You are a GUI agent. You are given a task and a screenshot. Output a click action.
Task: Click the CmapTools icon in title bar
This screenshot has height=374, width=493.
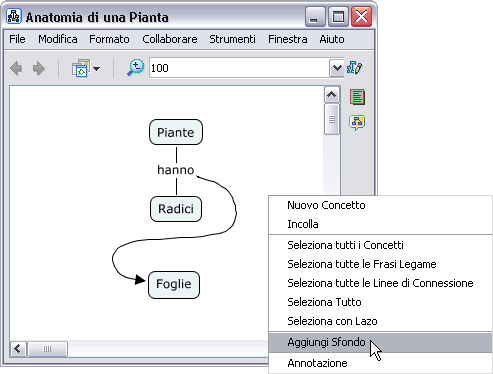(14, 17)
